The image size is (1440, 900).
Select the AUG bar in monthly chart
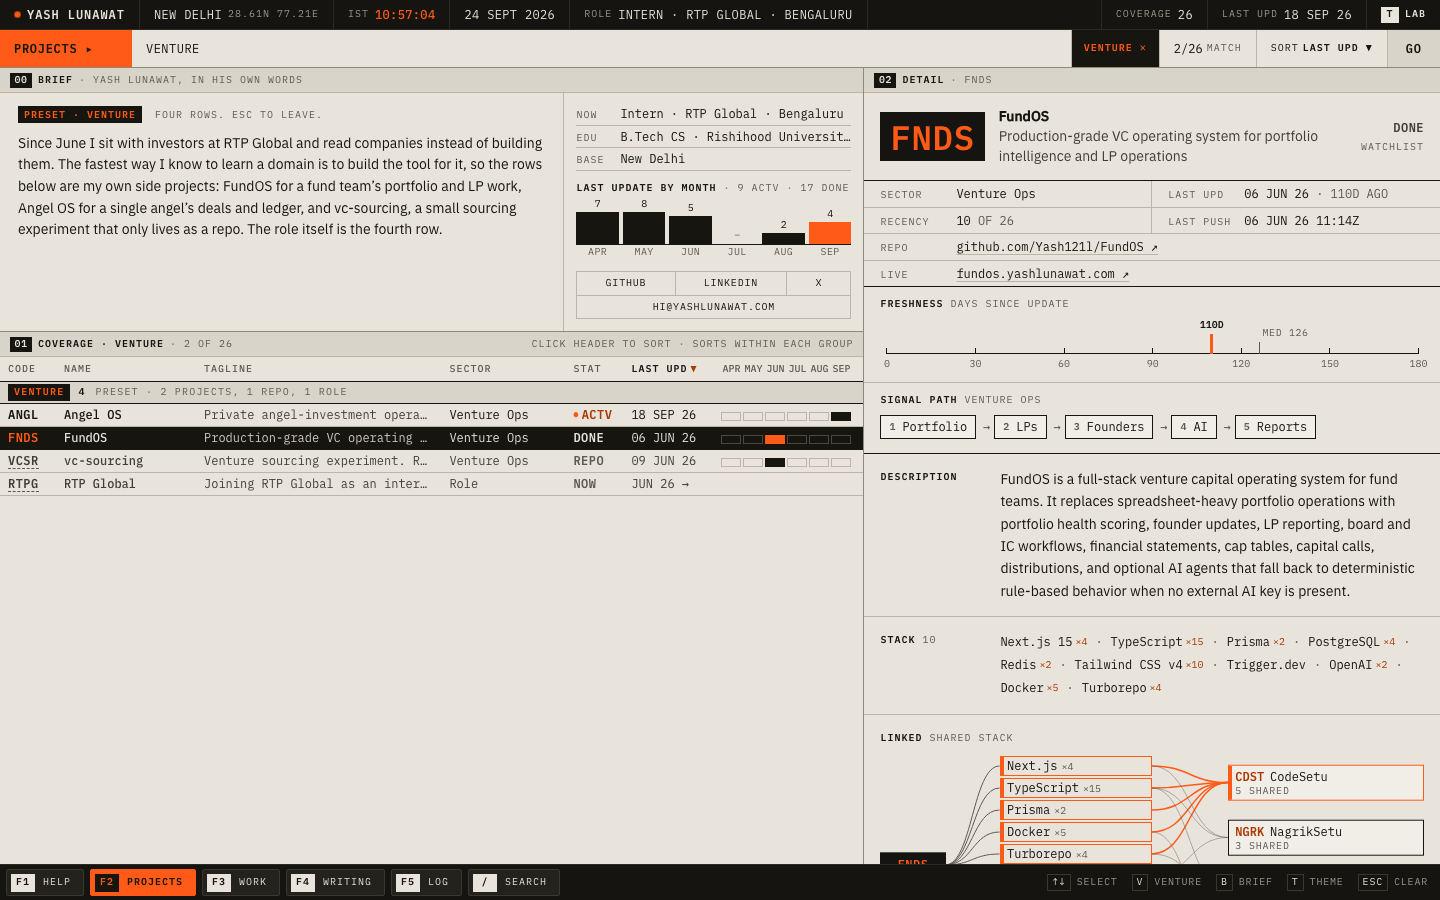(x=783, y=239)
